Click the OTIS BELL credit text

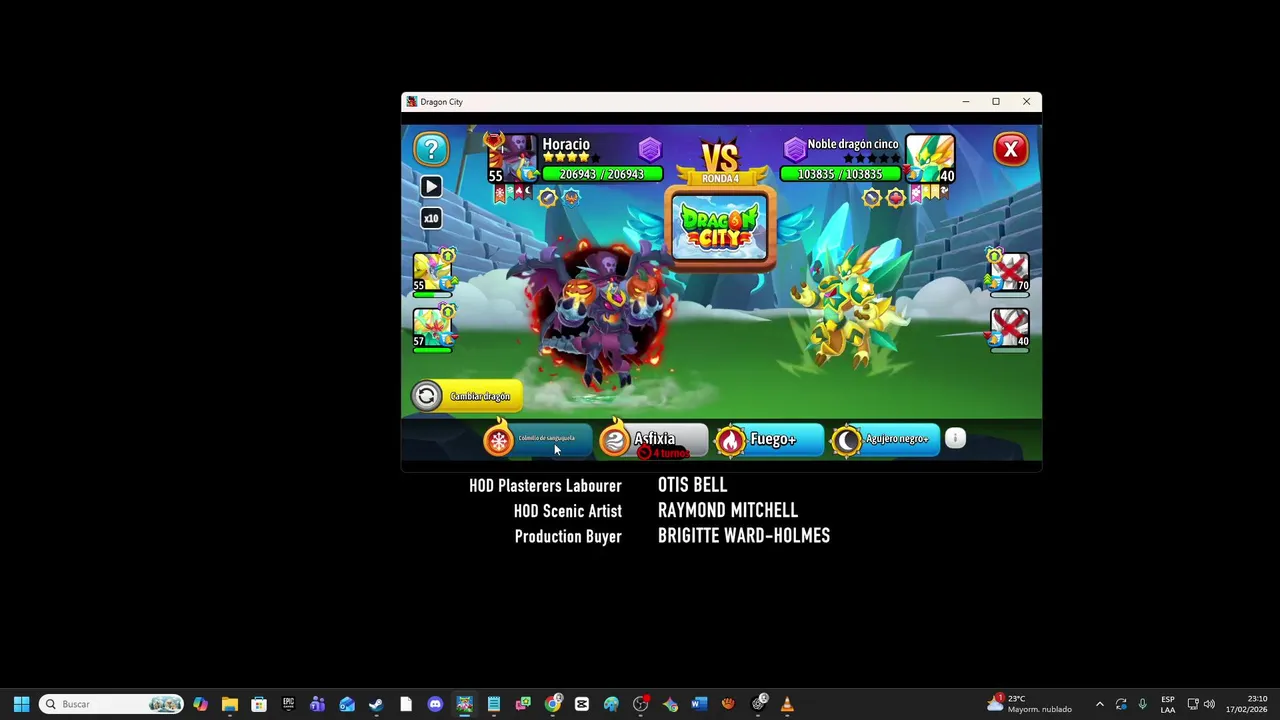pyautogui.click(x=692, y=485)
